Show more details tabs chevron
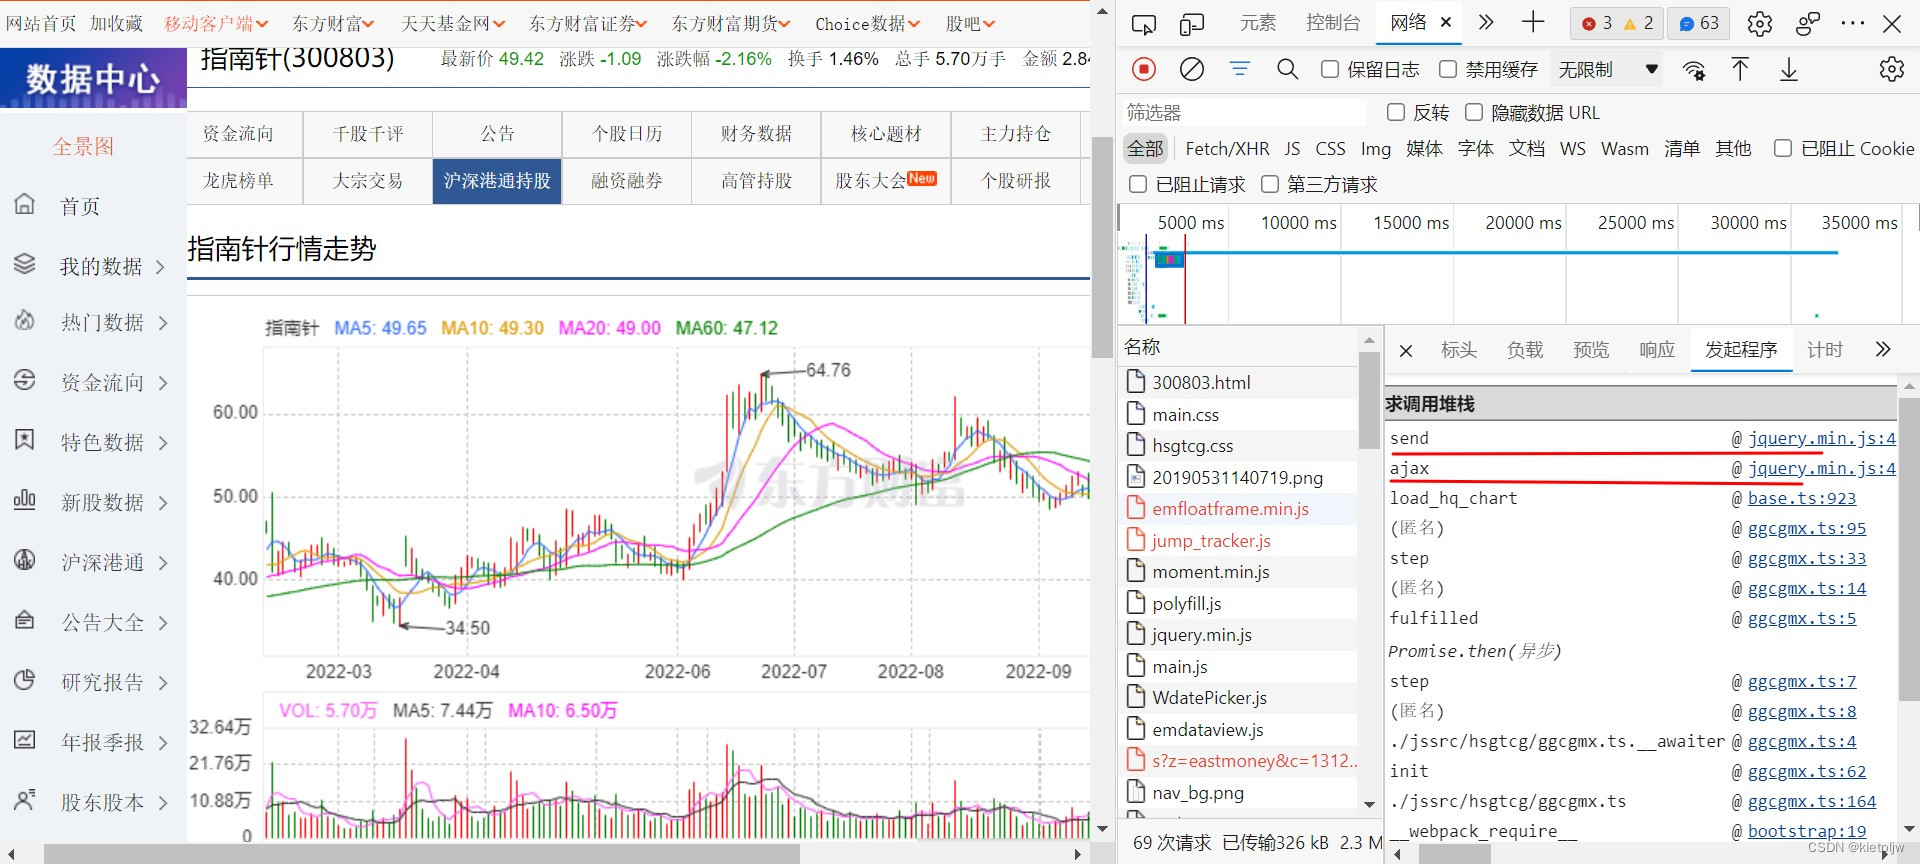1920x864 pixels. pos(1883,349)
